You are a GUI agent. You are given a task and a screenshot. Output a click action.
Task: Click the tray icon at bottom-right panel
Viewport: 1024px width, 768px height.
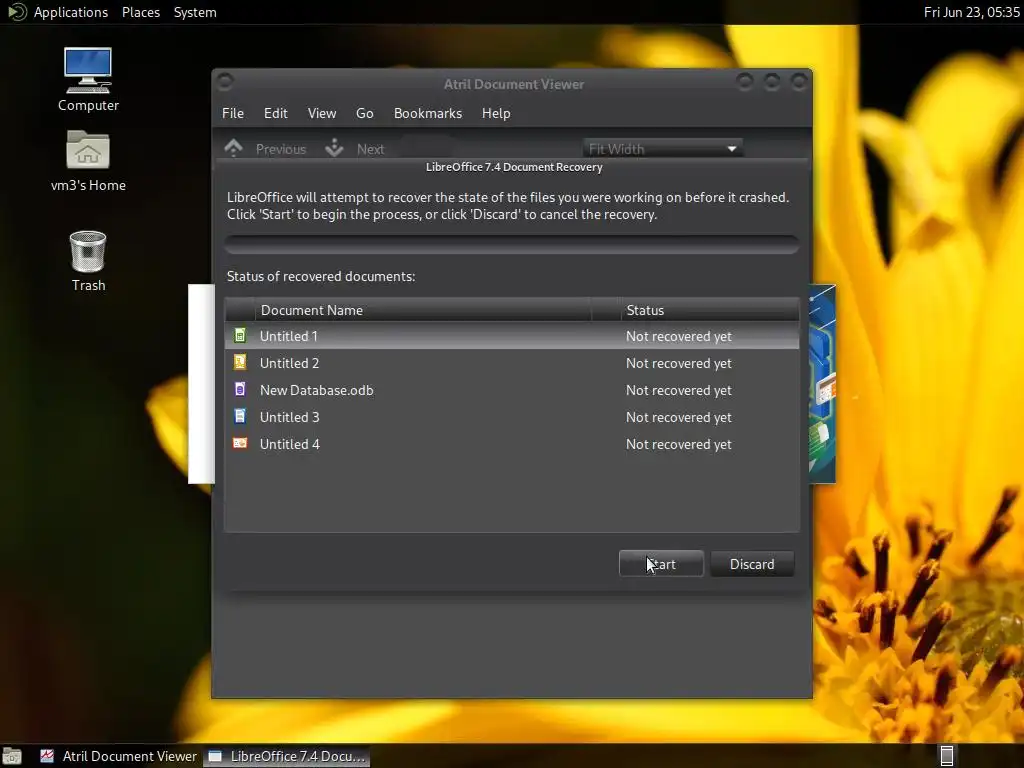click(946, 756)
